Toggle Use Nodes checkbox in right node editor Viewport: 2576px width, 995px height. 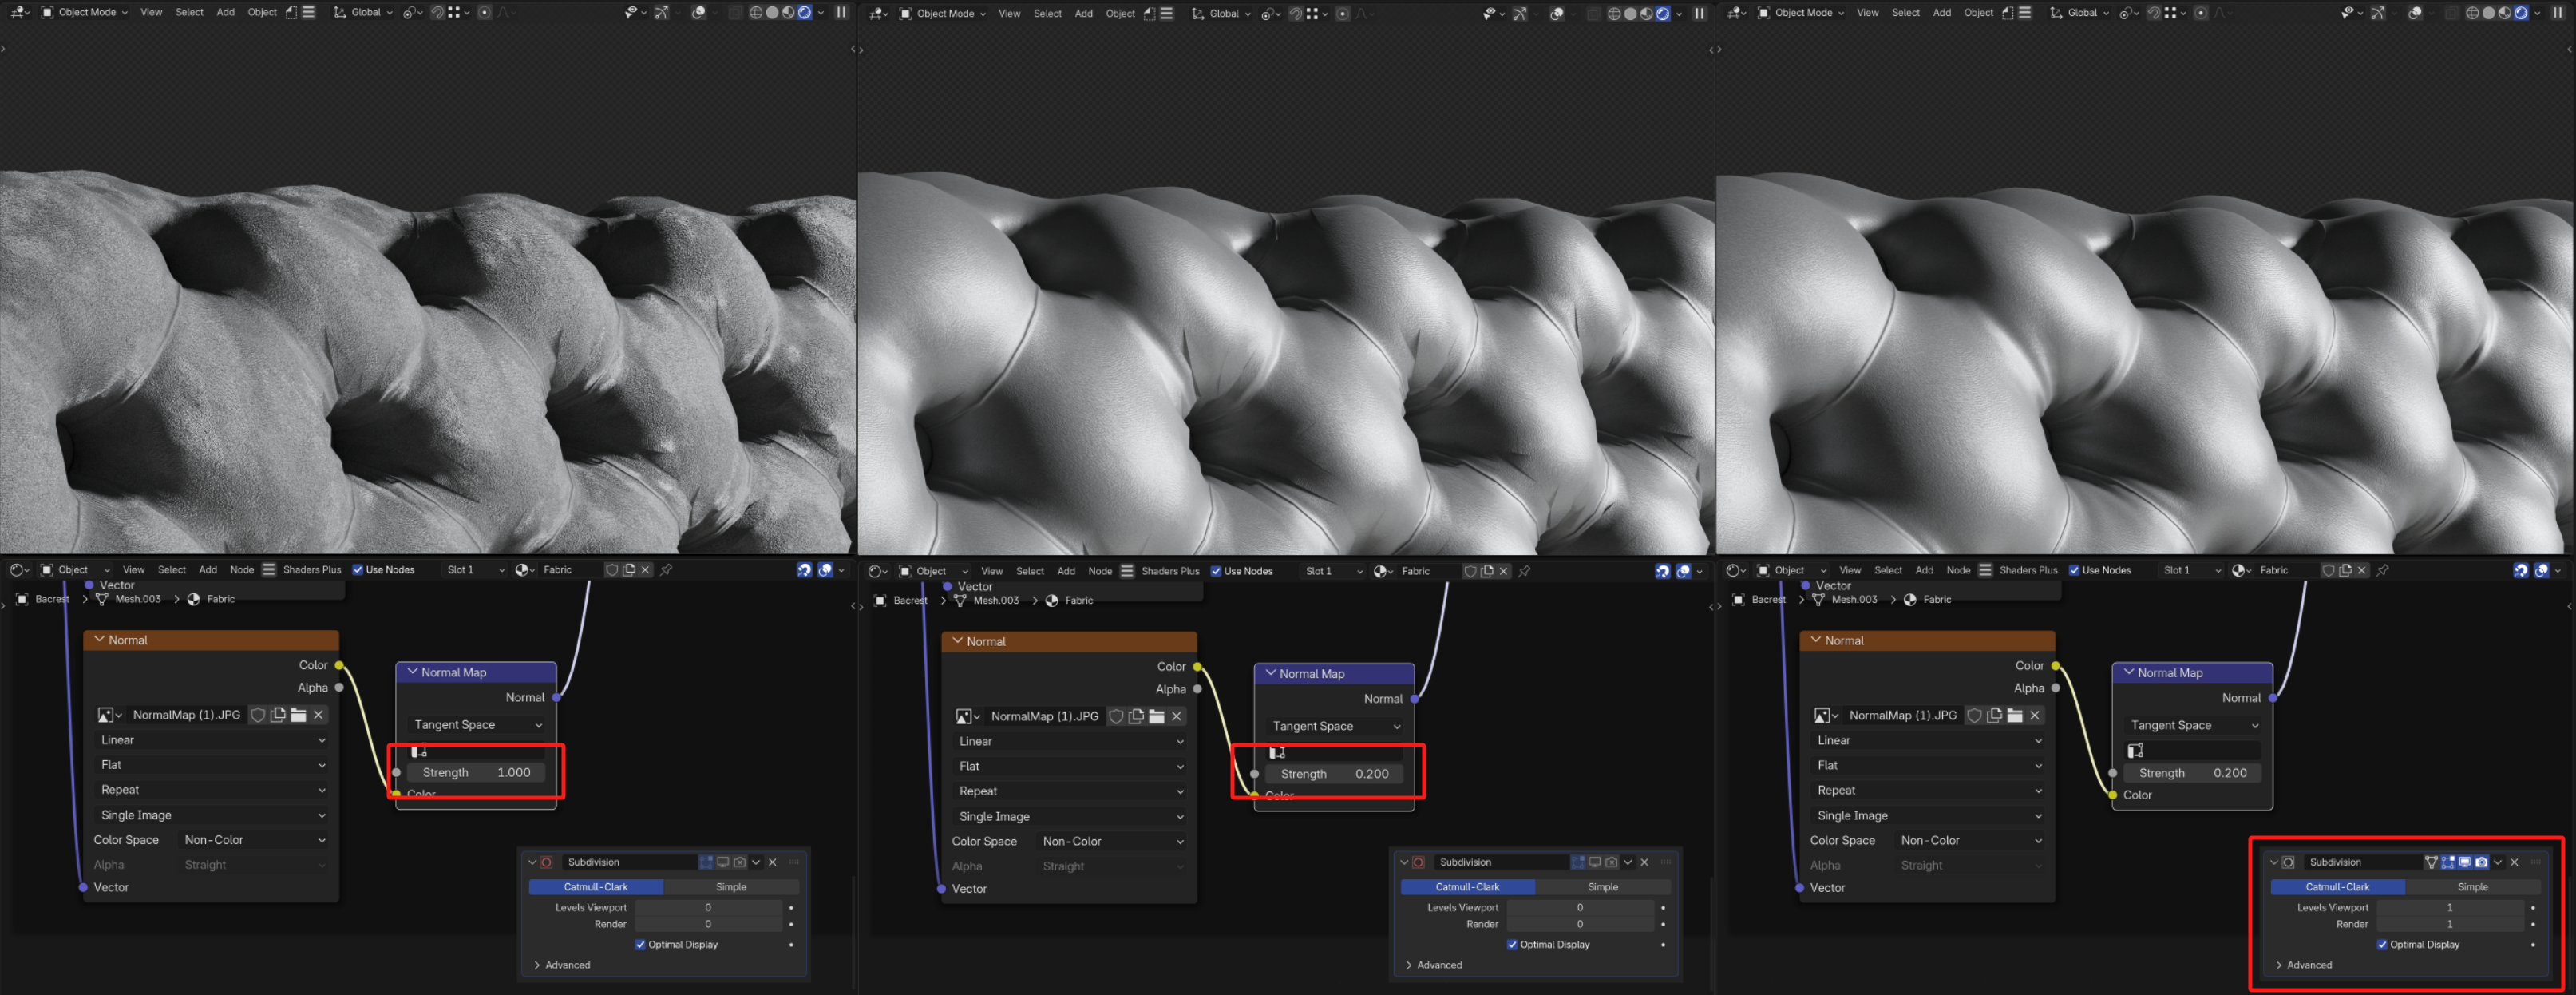(2074, 570)
